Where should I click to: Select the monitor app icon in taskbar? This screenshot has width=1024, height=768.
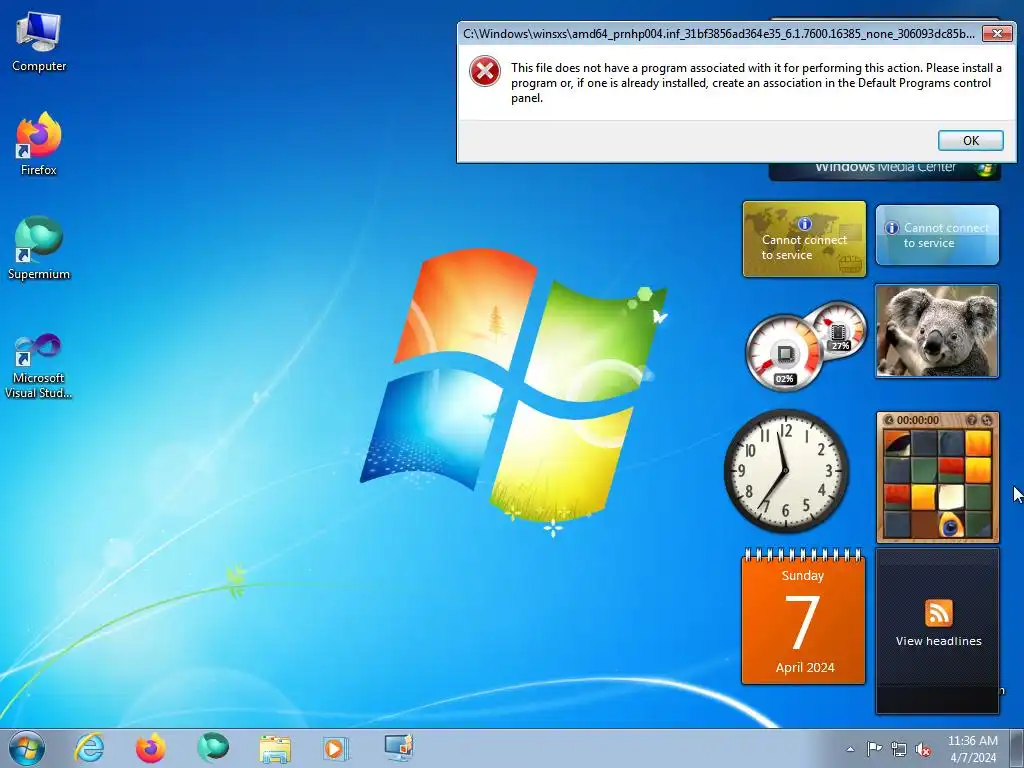tap(398, 748)
